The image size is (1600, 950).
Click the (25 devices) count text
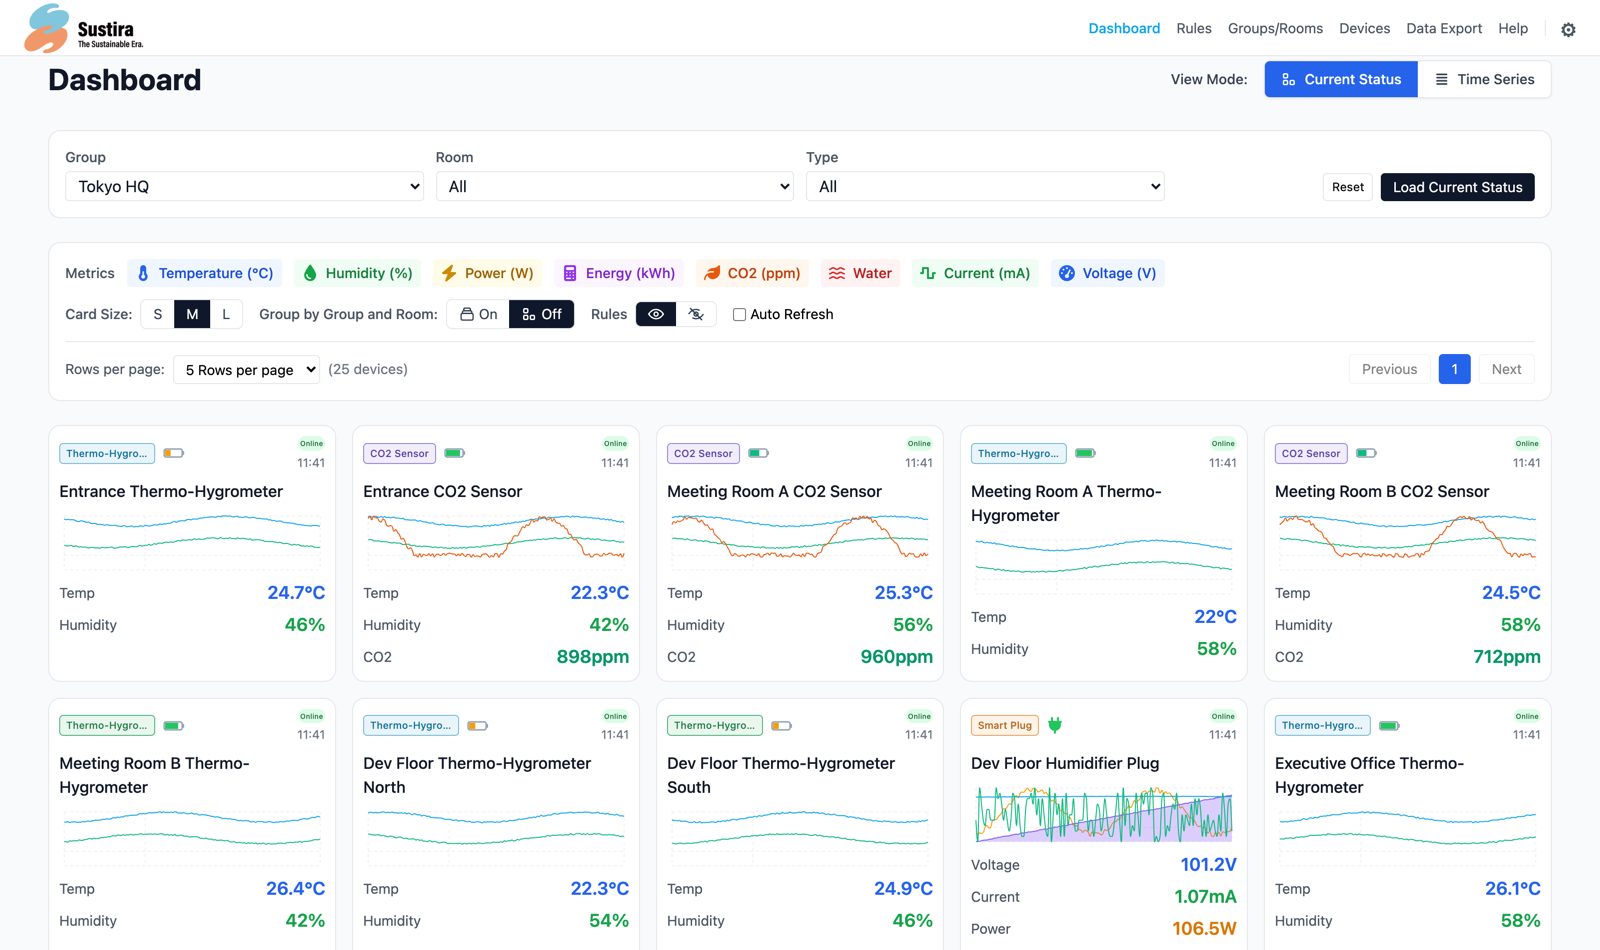click(368, 369)
